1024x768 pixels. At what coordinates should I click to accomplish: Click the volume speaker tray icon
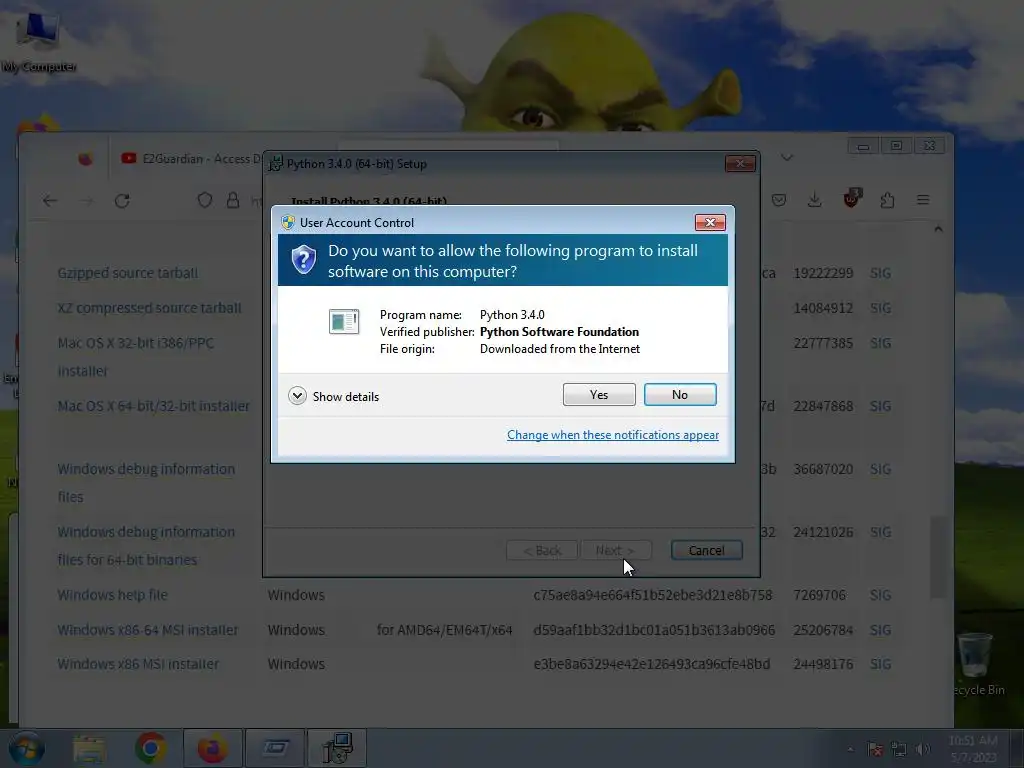click(x=923, y=750)
